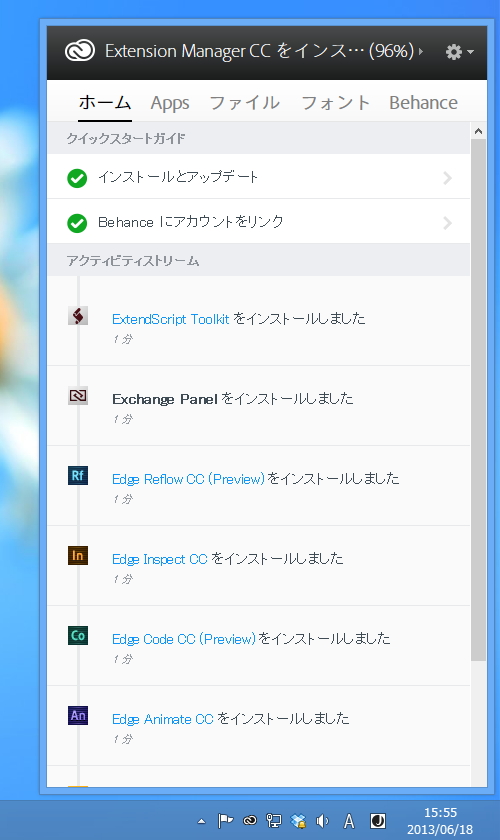Click the Creative Cloud logo in header
Image resolution: width=500 pixels, height=840 pixels.
80,51
